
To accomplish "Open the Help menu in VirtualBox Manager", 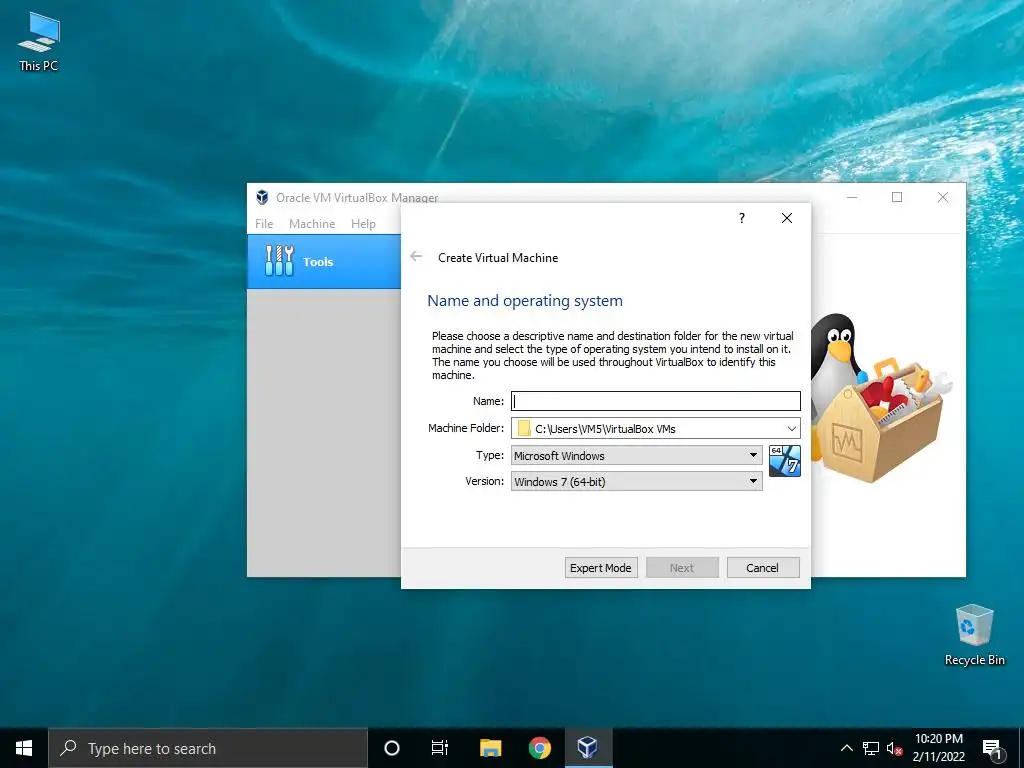I will (363, 223).
